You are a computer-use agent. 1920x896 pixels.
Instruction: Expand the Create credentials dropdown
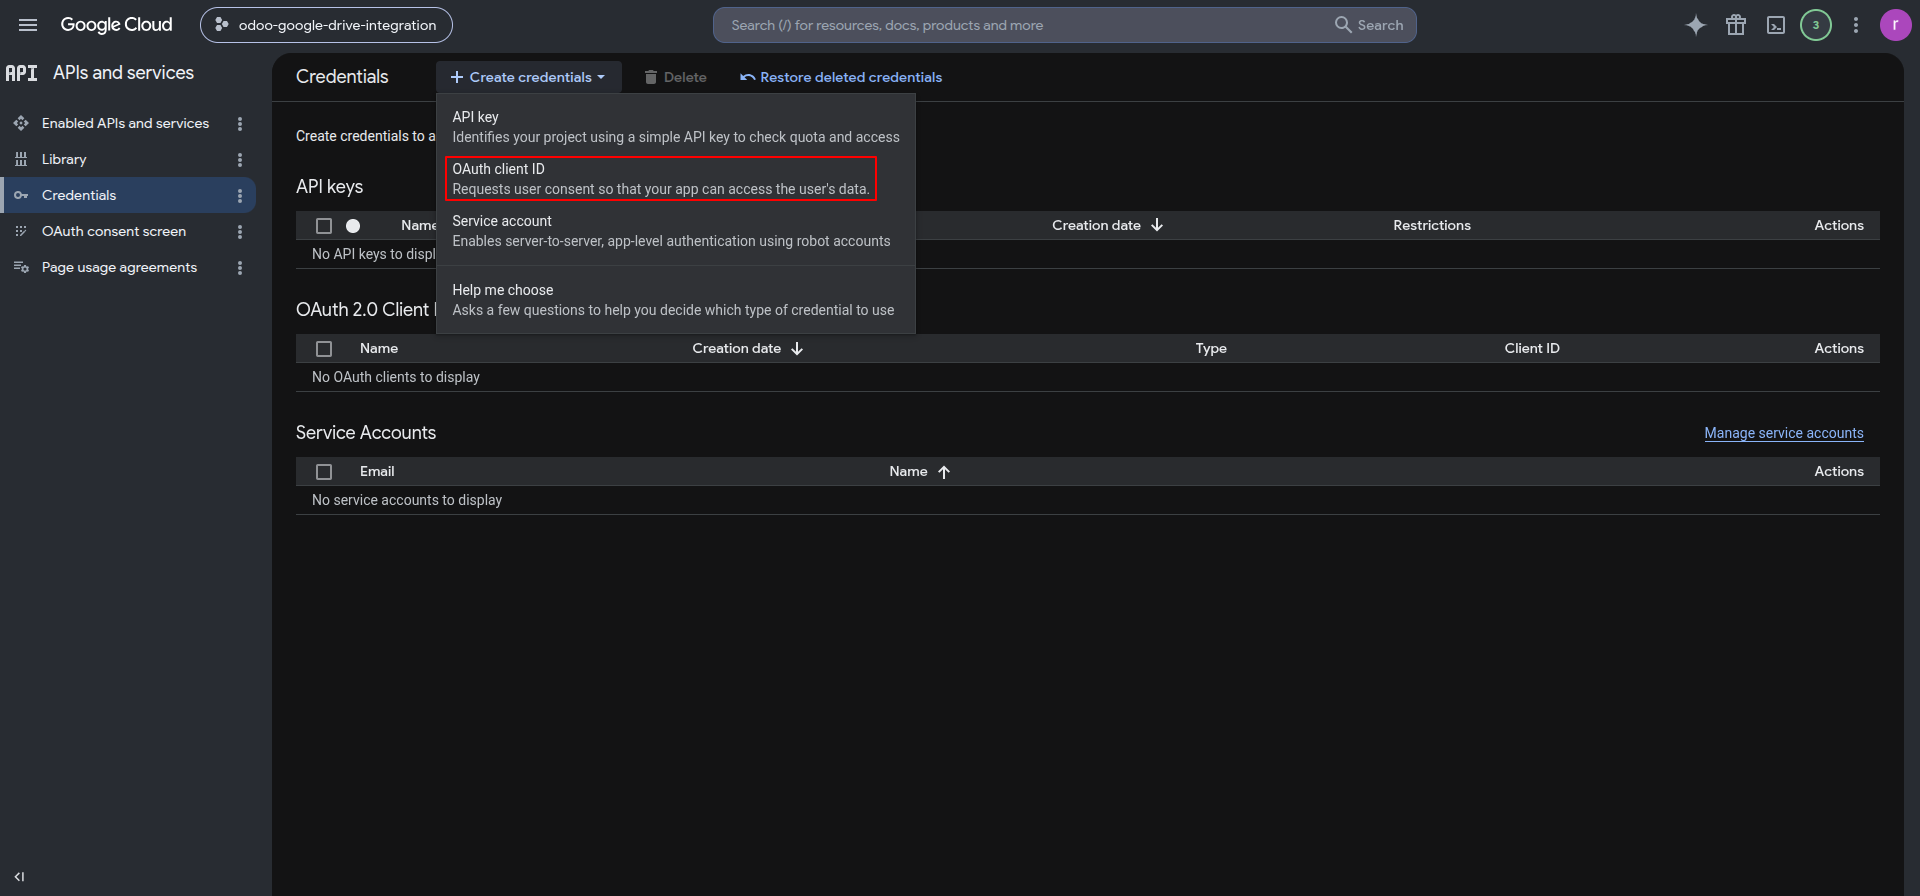(528, 77)
